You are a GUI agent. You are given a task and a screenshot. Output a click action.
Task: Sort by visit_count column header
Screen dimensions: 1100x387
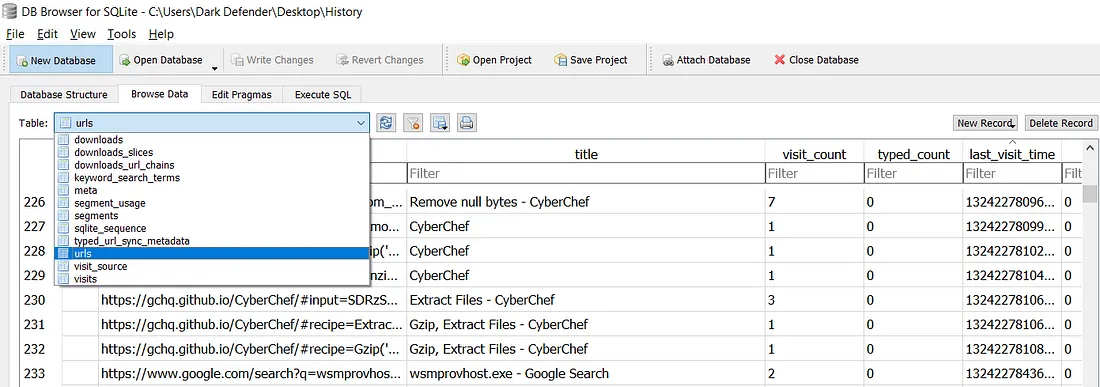coord(814,154)
